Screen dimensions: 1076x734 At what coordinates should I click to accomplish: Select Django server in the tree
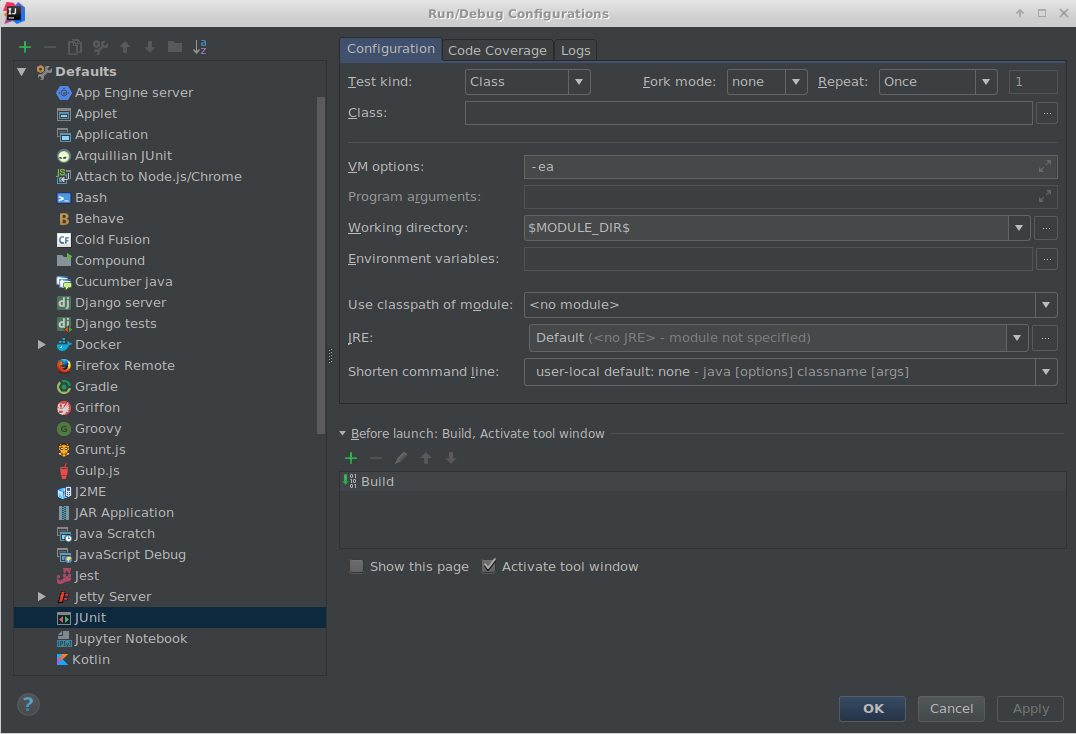click(x=170, y=303)
